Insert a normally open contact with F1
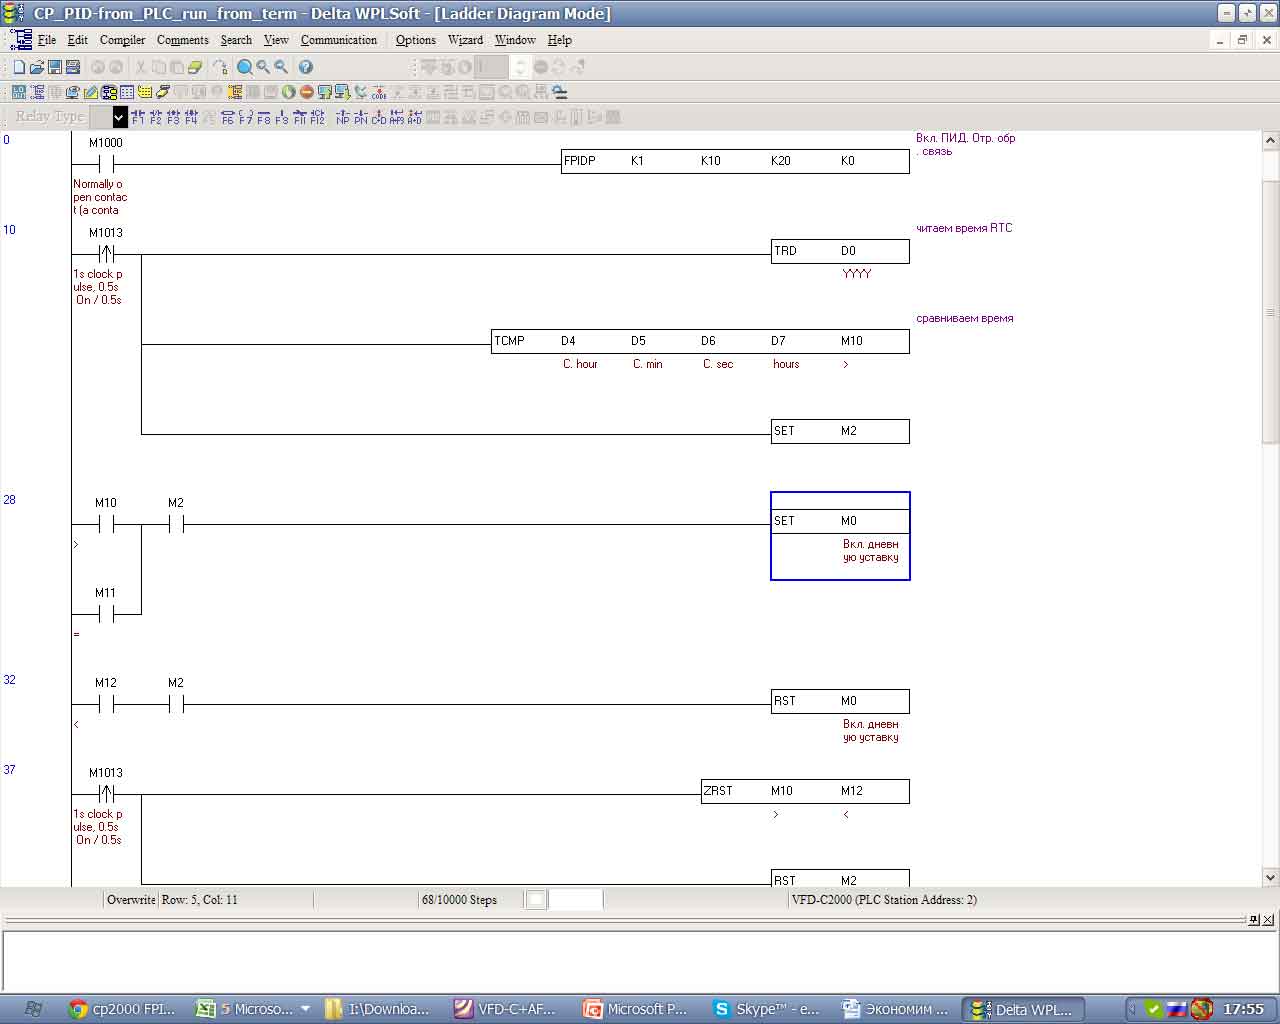Screen dimensions: 1280x1024 (138, 117)
